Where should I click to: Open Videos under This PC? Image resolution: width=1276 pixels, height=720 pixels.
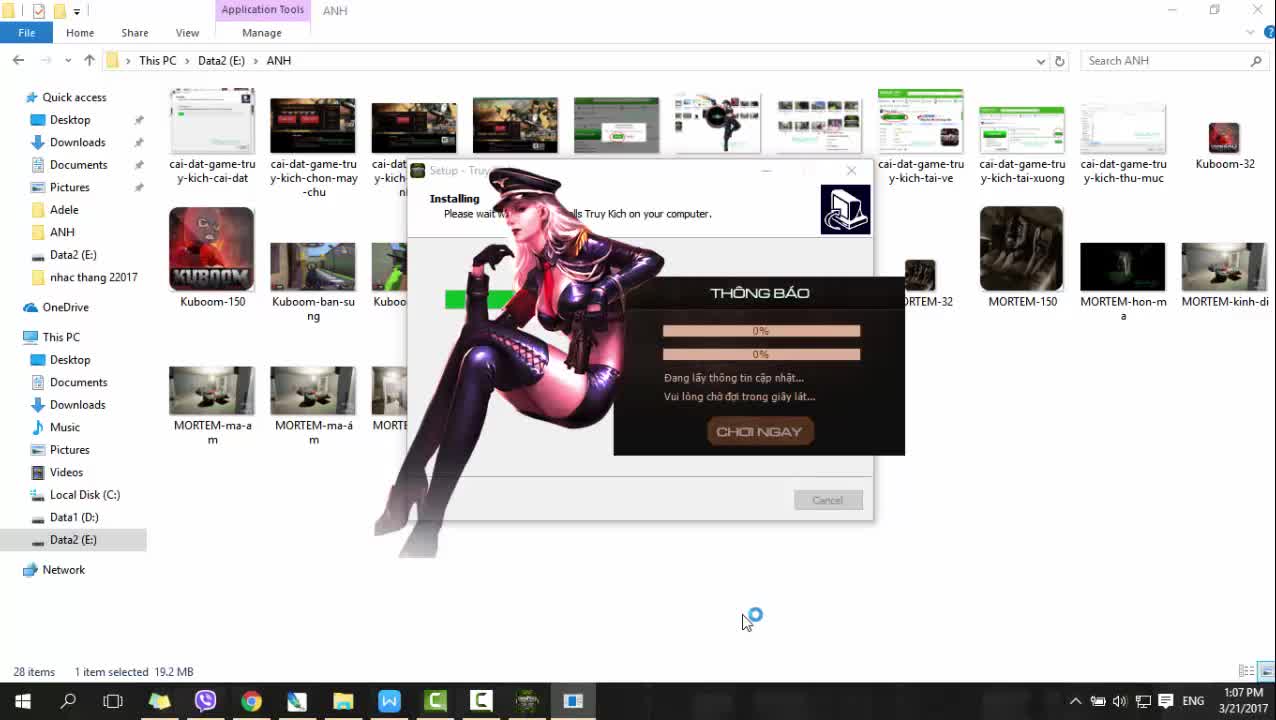66,472
